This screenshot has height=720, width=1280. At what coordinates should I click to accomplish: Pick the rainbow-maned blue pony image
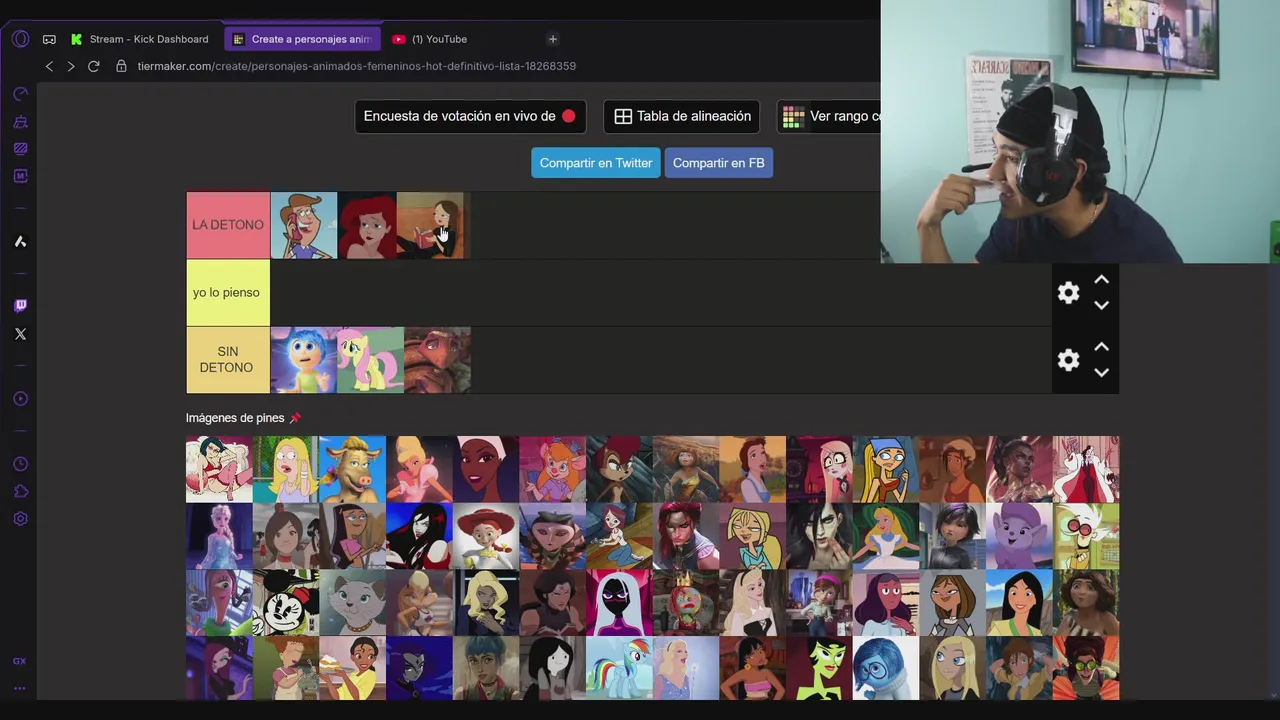click(619, 669)
